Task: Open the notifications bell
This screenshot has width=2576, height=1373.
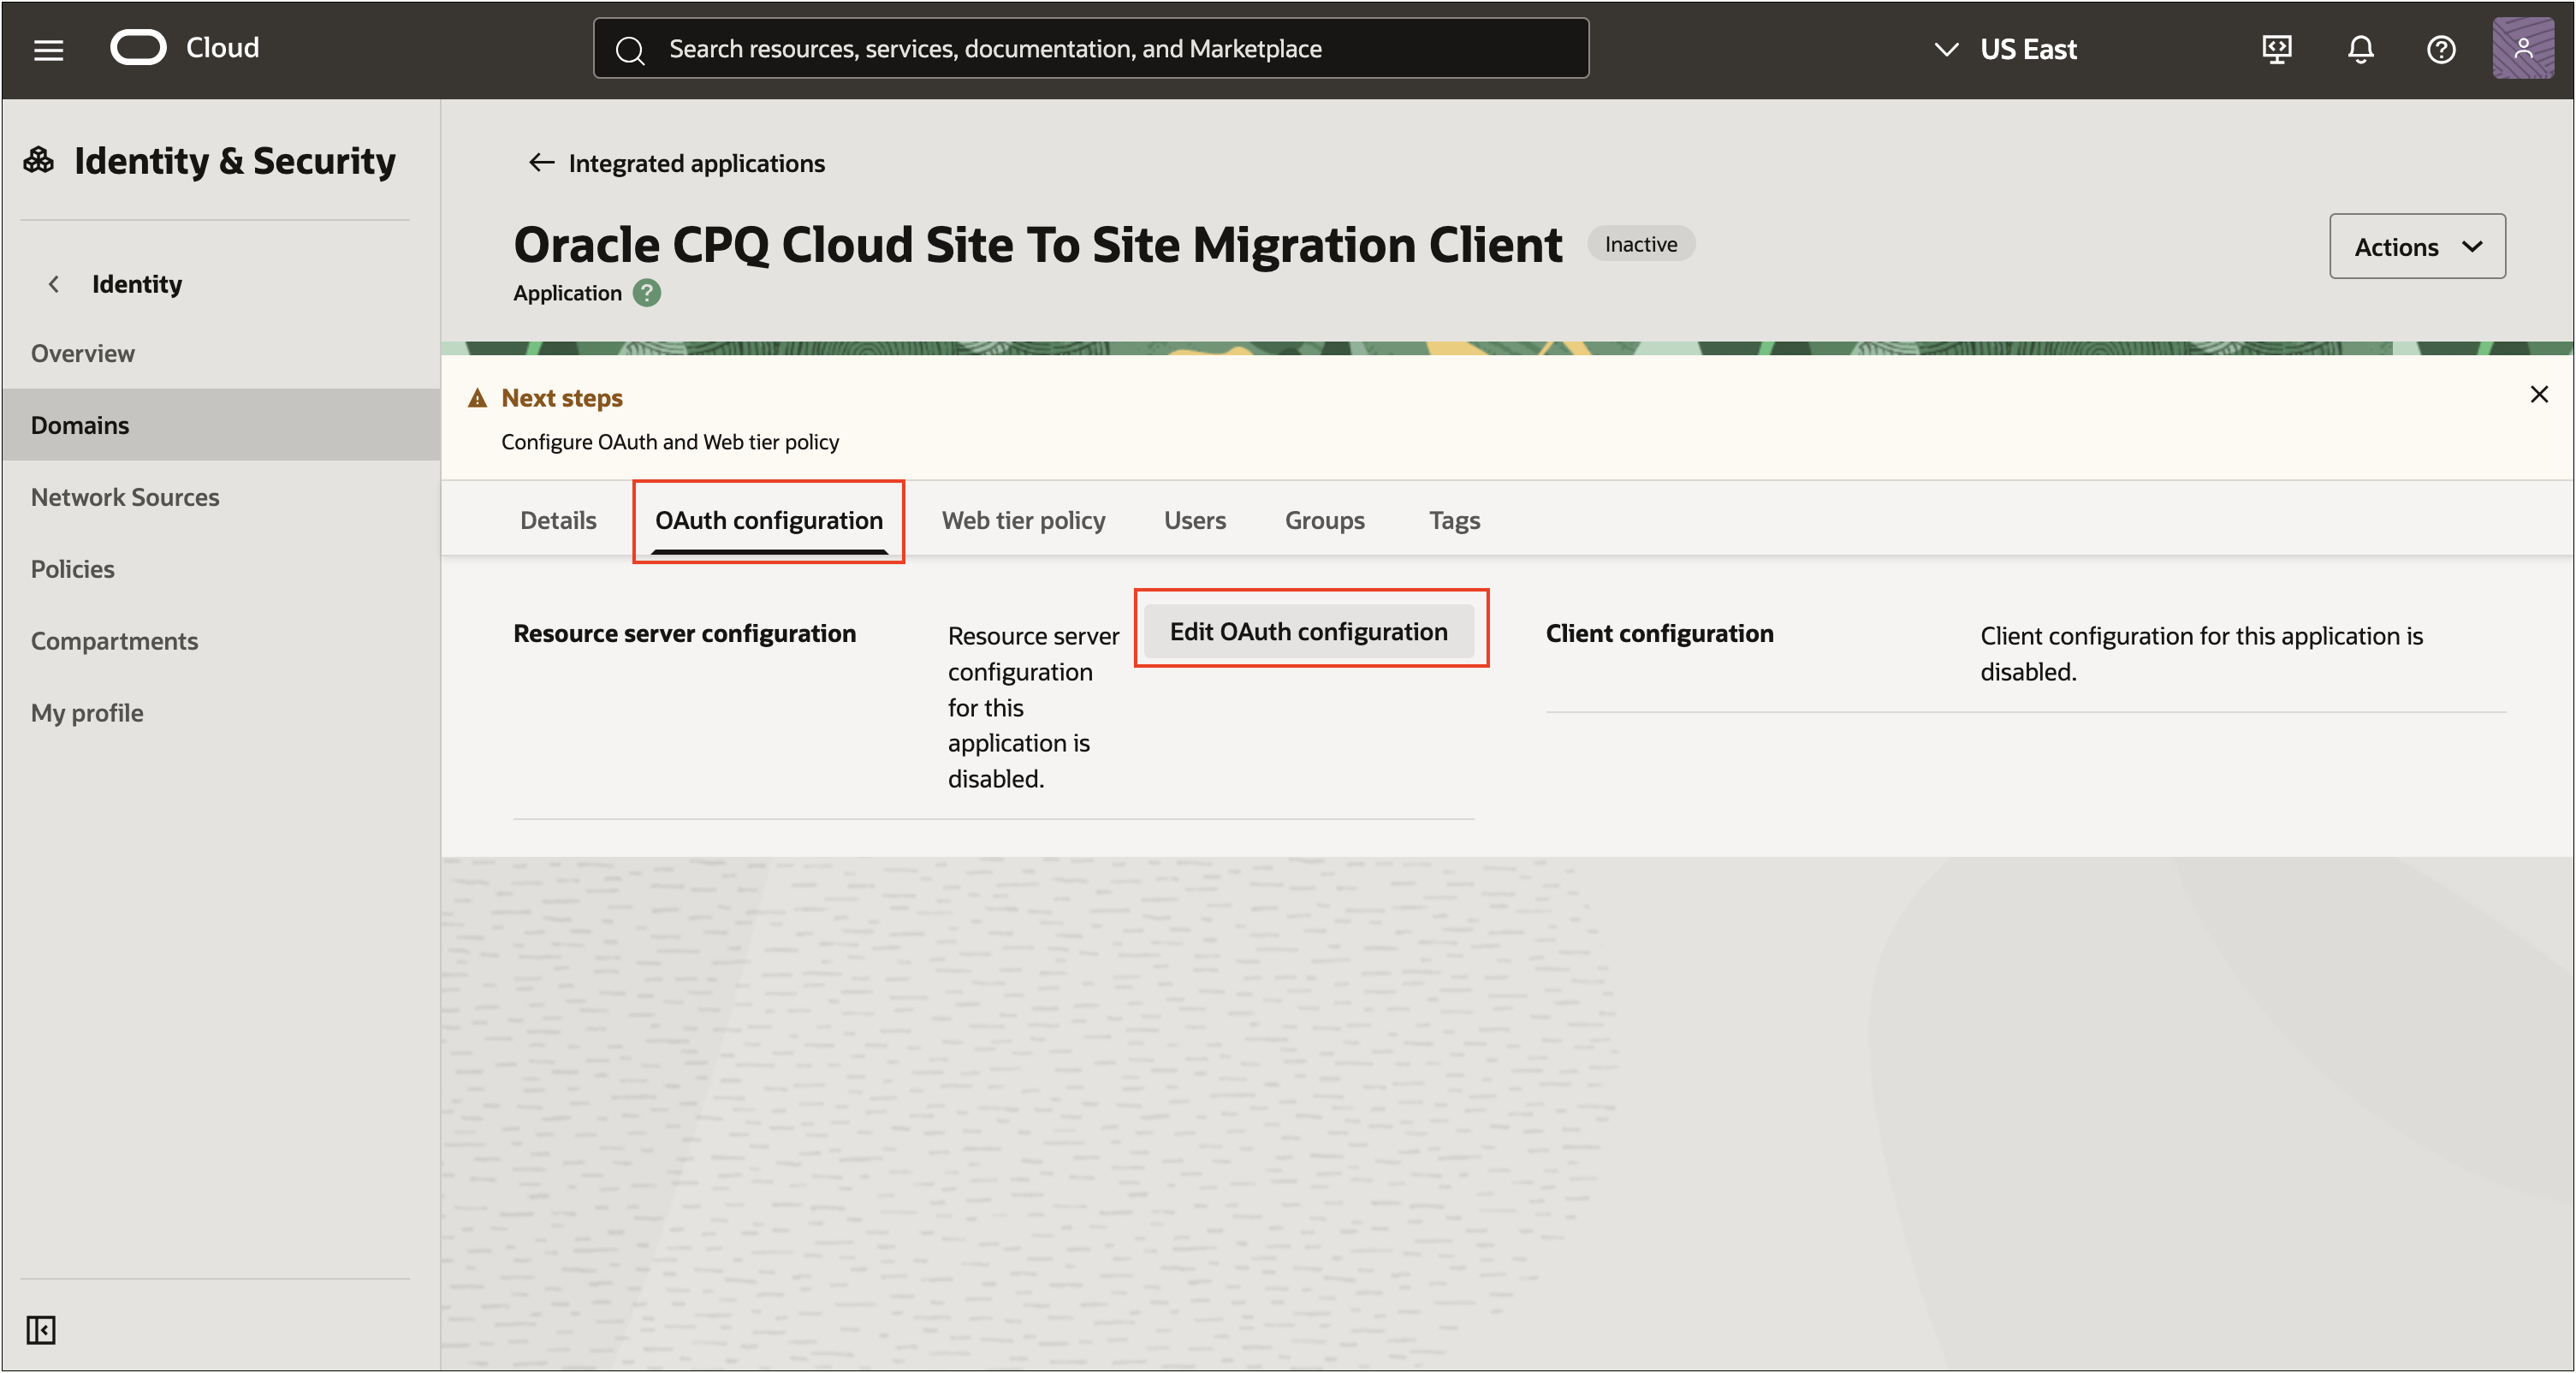Action: [x=2360, y=49]
